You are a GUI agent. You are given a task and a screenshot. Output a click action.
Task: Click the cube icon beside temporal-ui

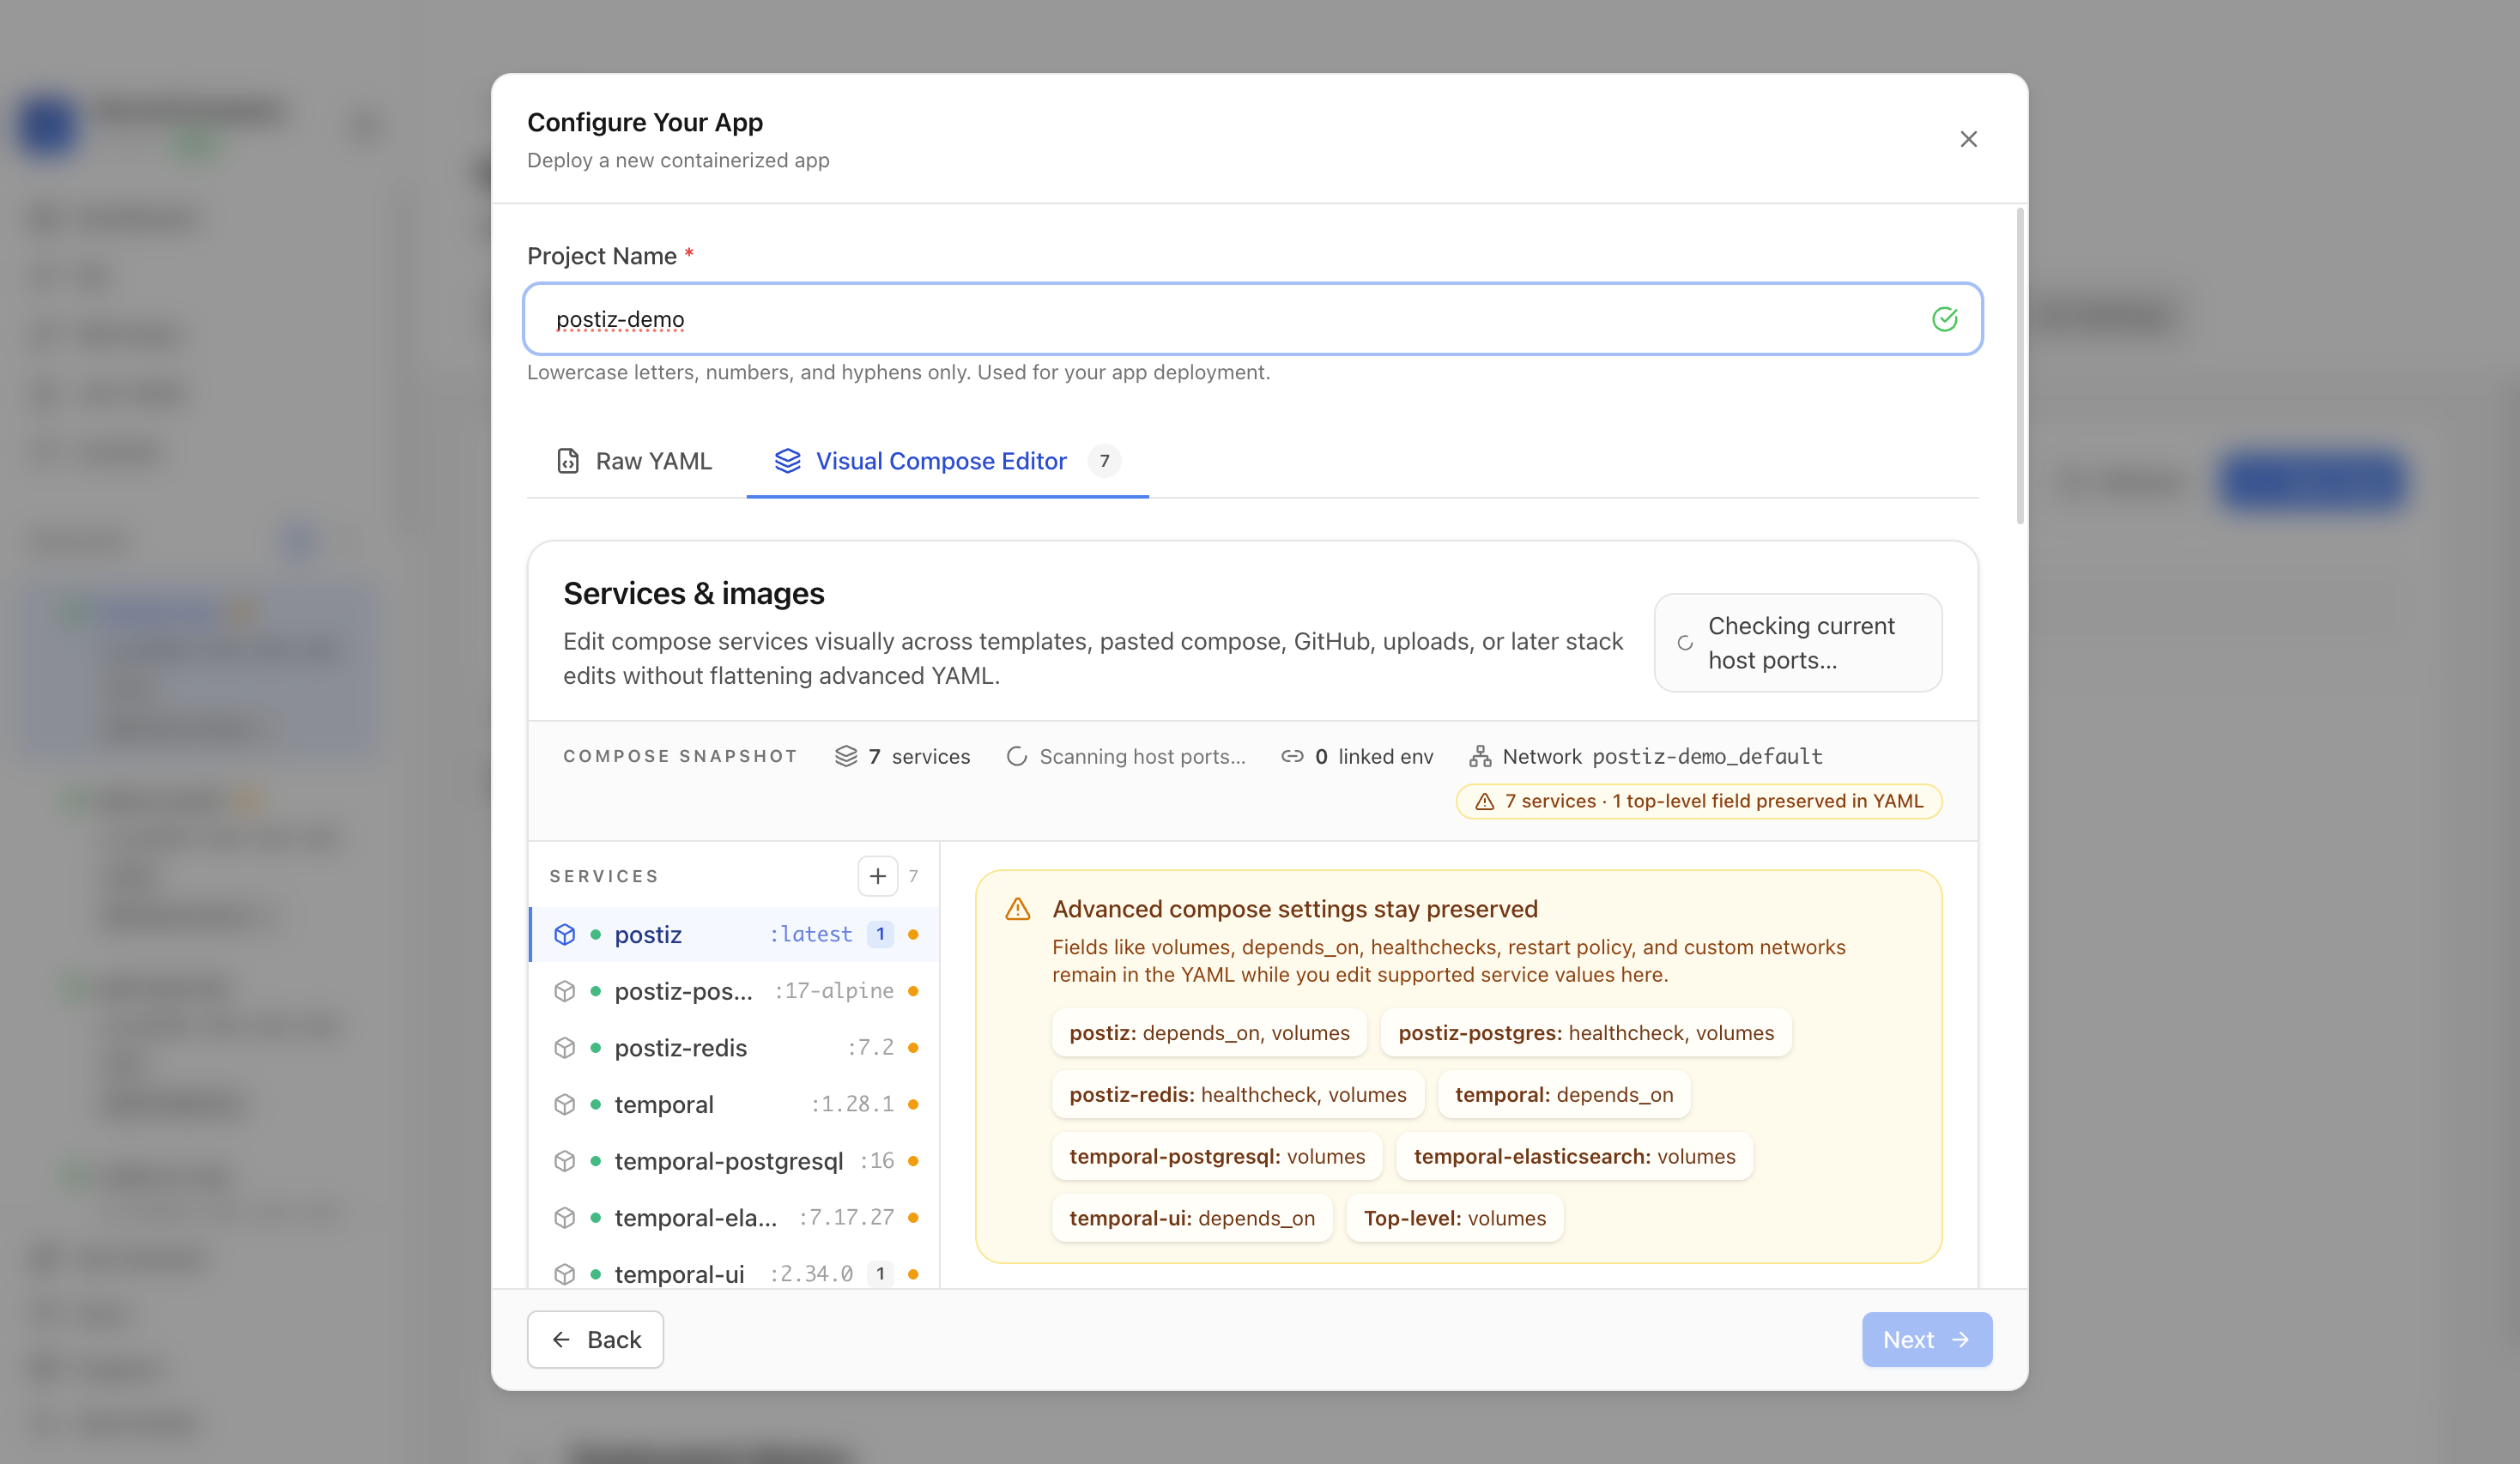click(x=565, y=1274)
